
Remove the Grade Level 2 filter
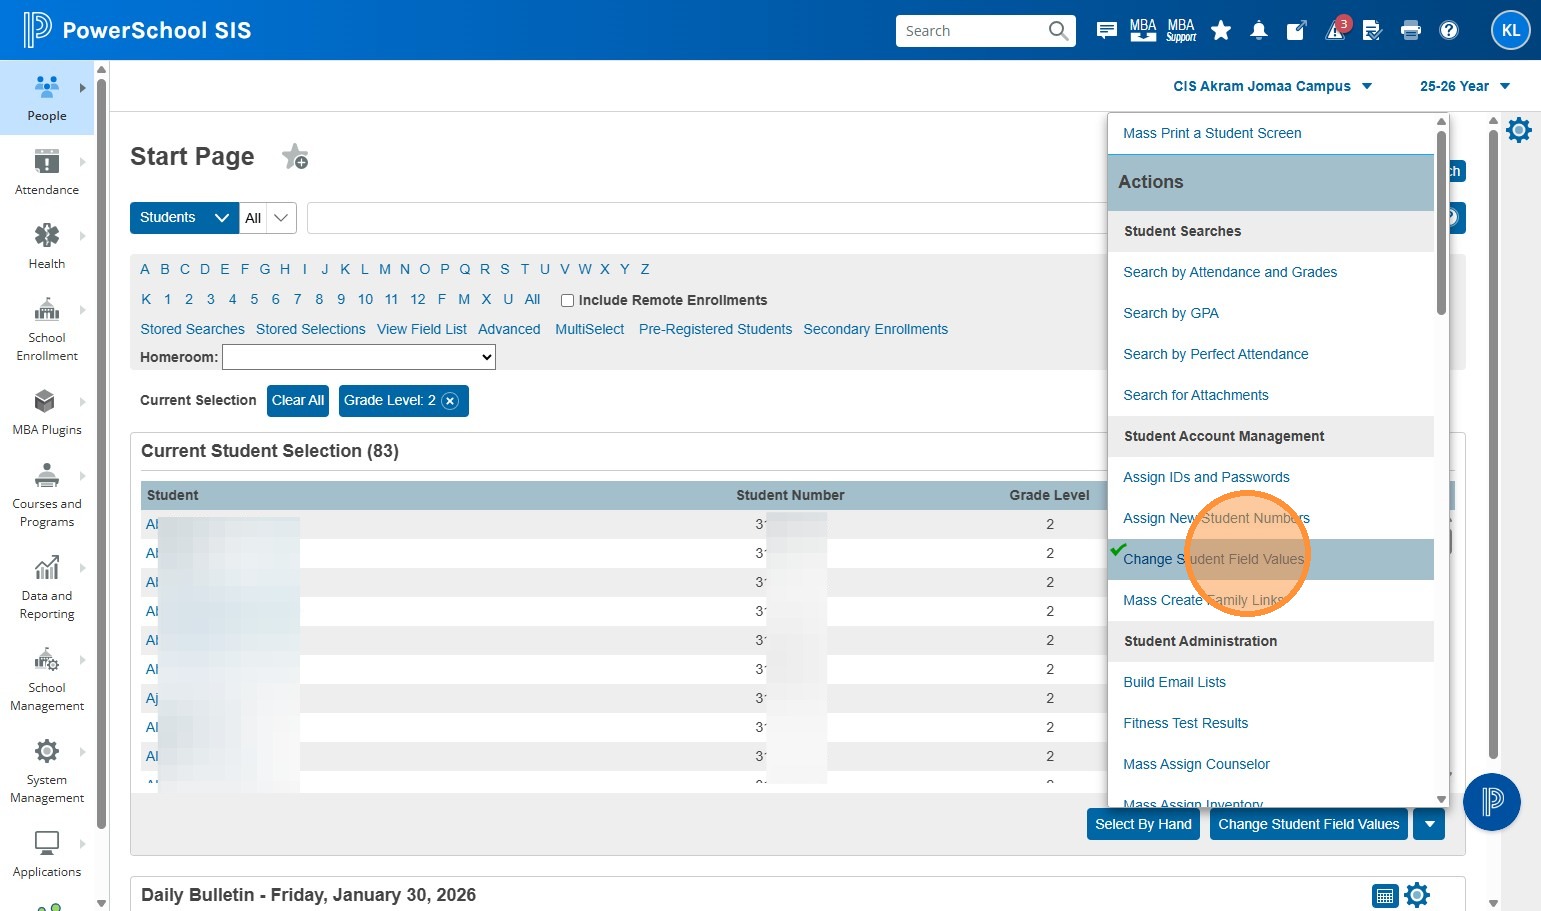click(x=450, y=401)
